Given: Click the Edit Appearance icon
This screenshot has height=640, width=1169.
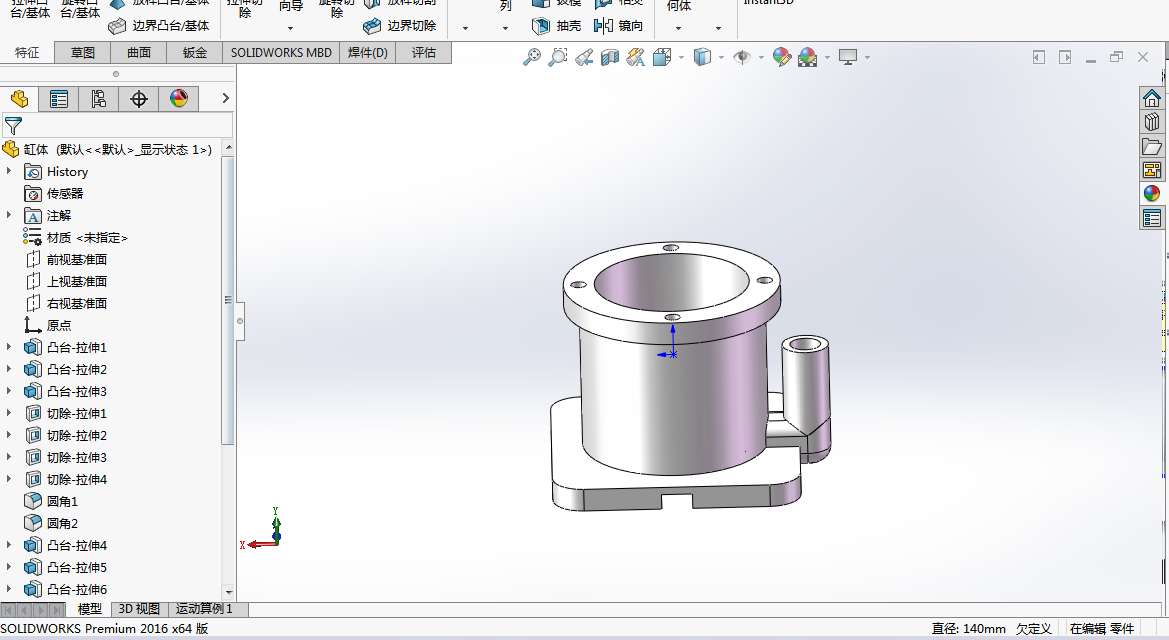Looking at the screenshot, I should point(781,57).
